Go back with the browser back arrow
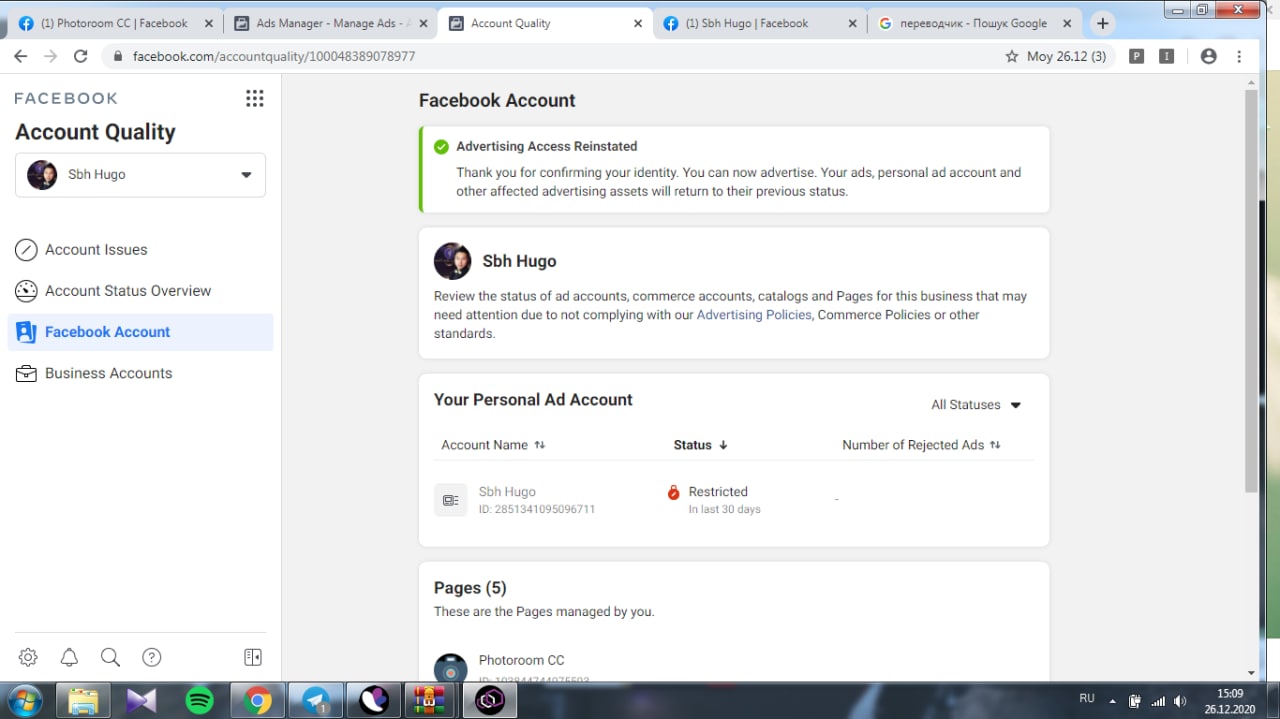The width and height of the screenshot is (1280, 719). [20, 56]
